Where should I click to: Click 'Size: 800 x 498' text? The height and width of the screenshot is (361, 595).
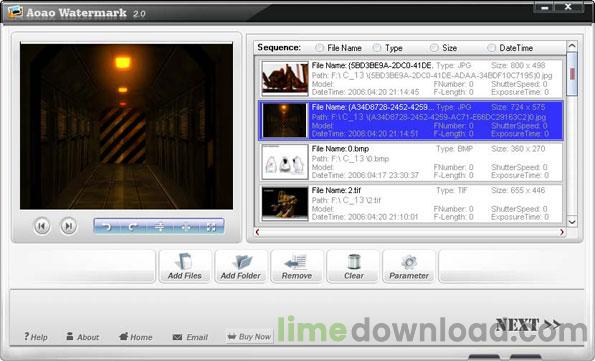518,65
